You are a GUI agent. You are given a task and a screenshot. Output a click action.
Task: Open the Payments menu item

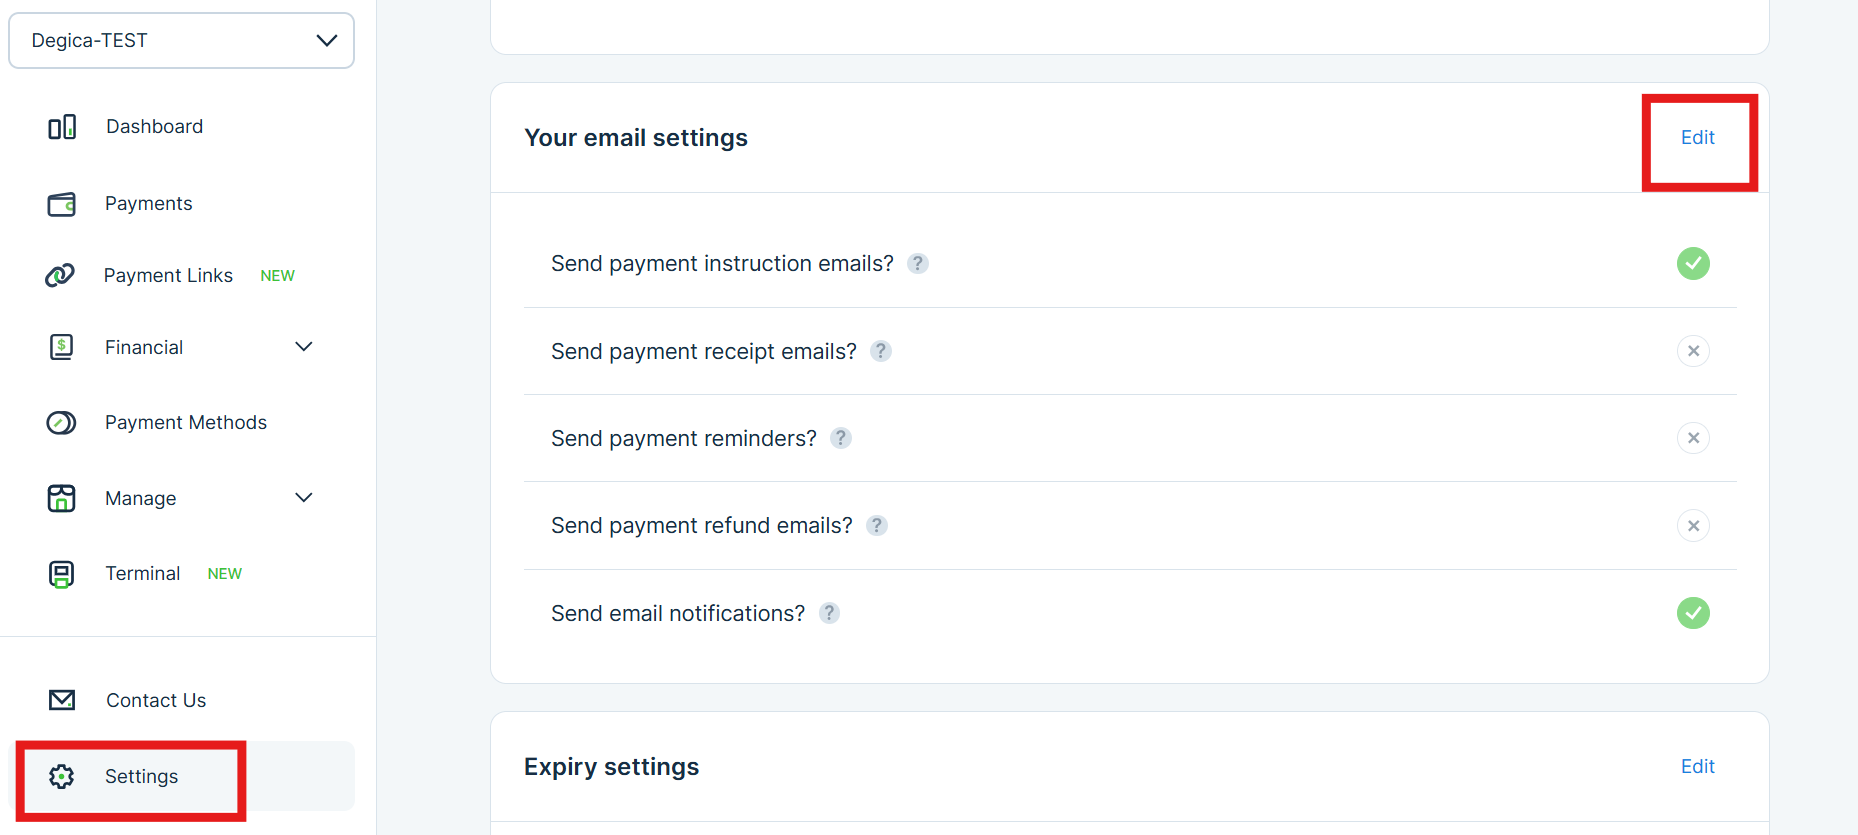coord(148,204)
